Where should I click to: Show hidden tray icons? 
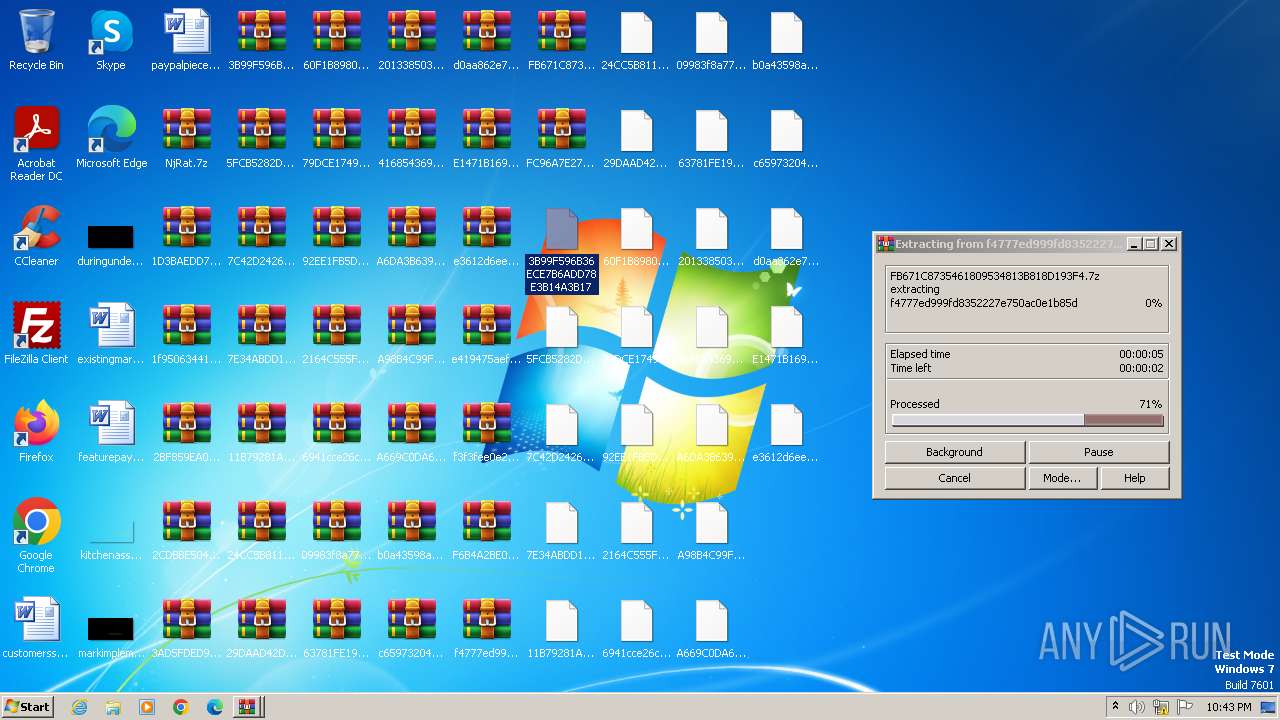pyautogui.click(x=1116, y=707)
